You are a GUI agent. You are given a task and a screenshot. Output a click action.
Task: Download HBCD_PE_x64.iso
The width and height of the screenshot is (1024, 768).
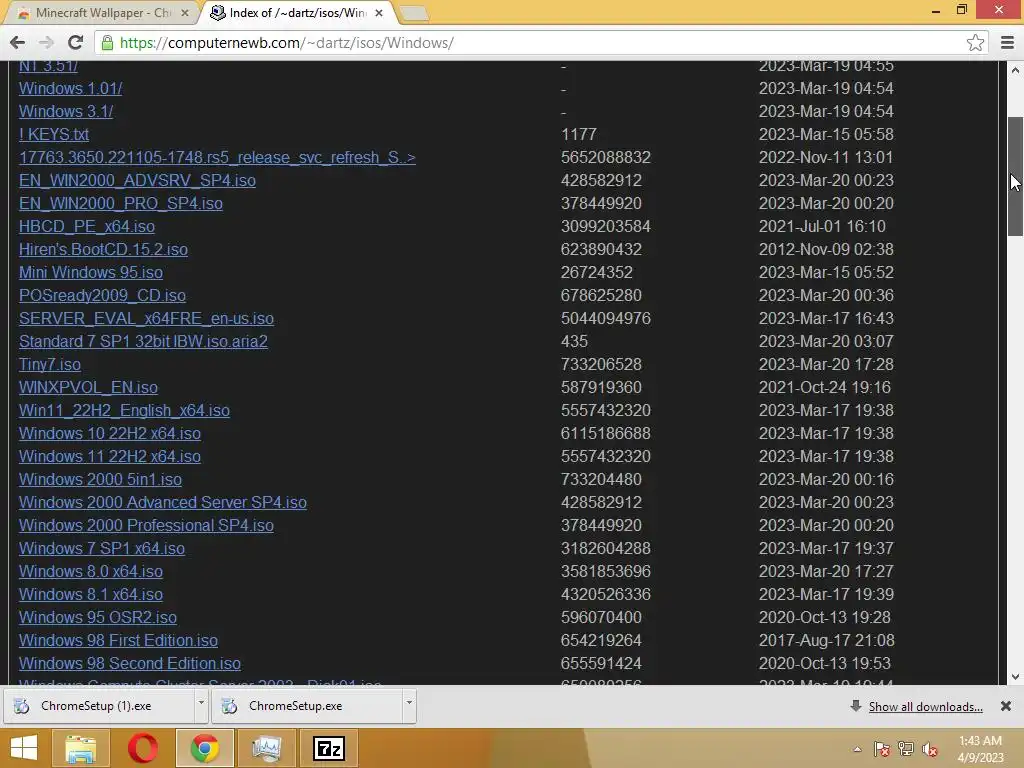point(87,227)
